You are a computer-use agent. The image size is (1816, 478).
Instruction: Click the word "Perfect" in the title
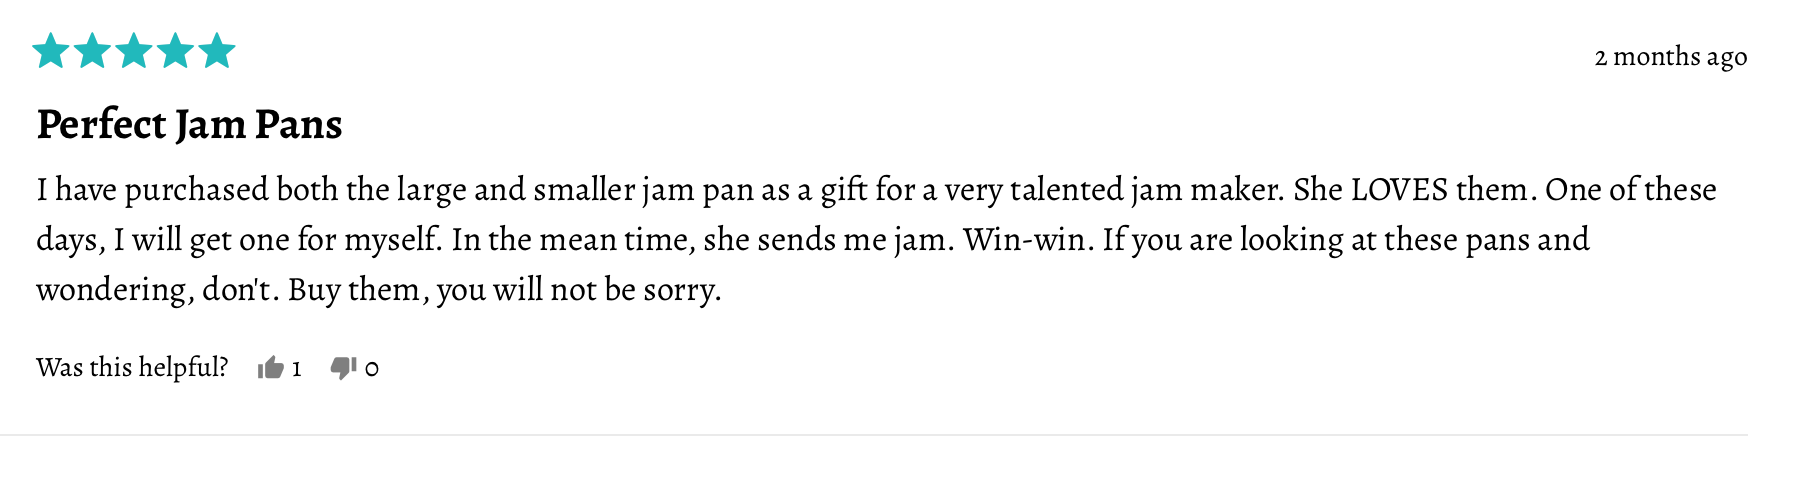click(x=101, y=125)
